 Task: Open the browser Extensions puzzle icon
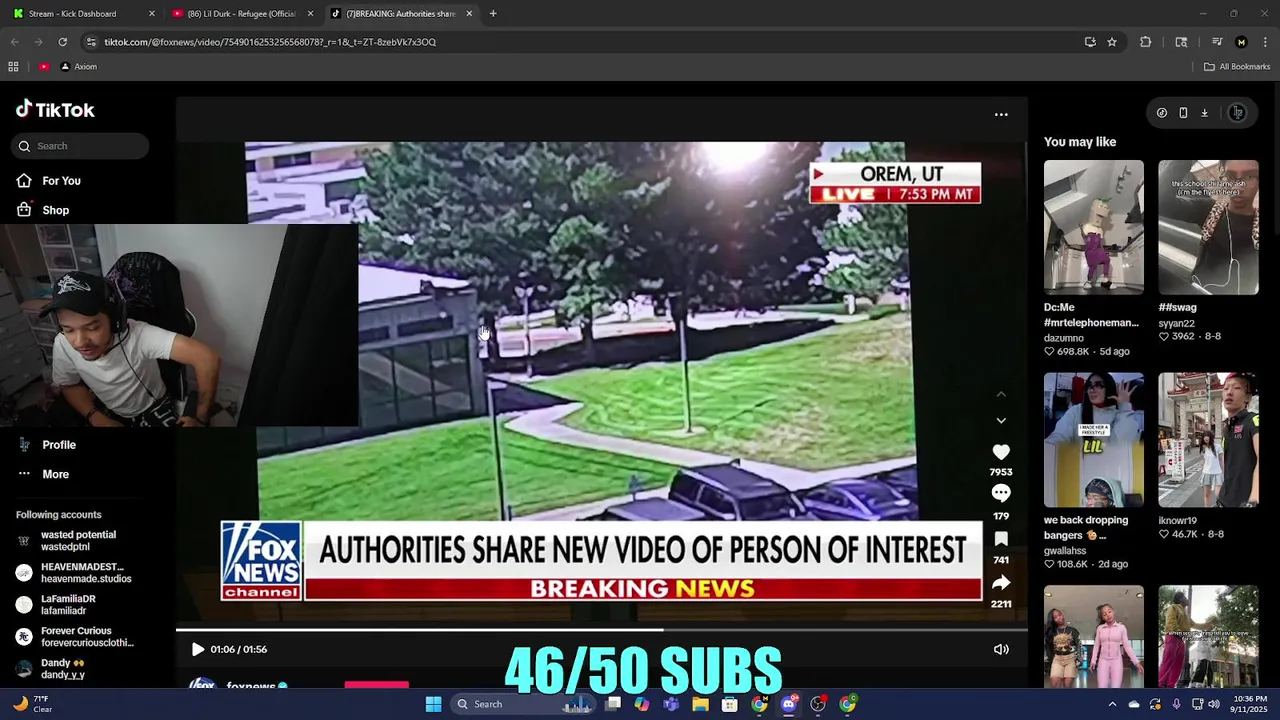(1145, 42)
